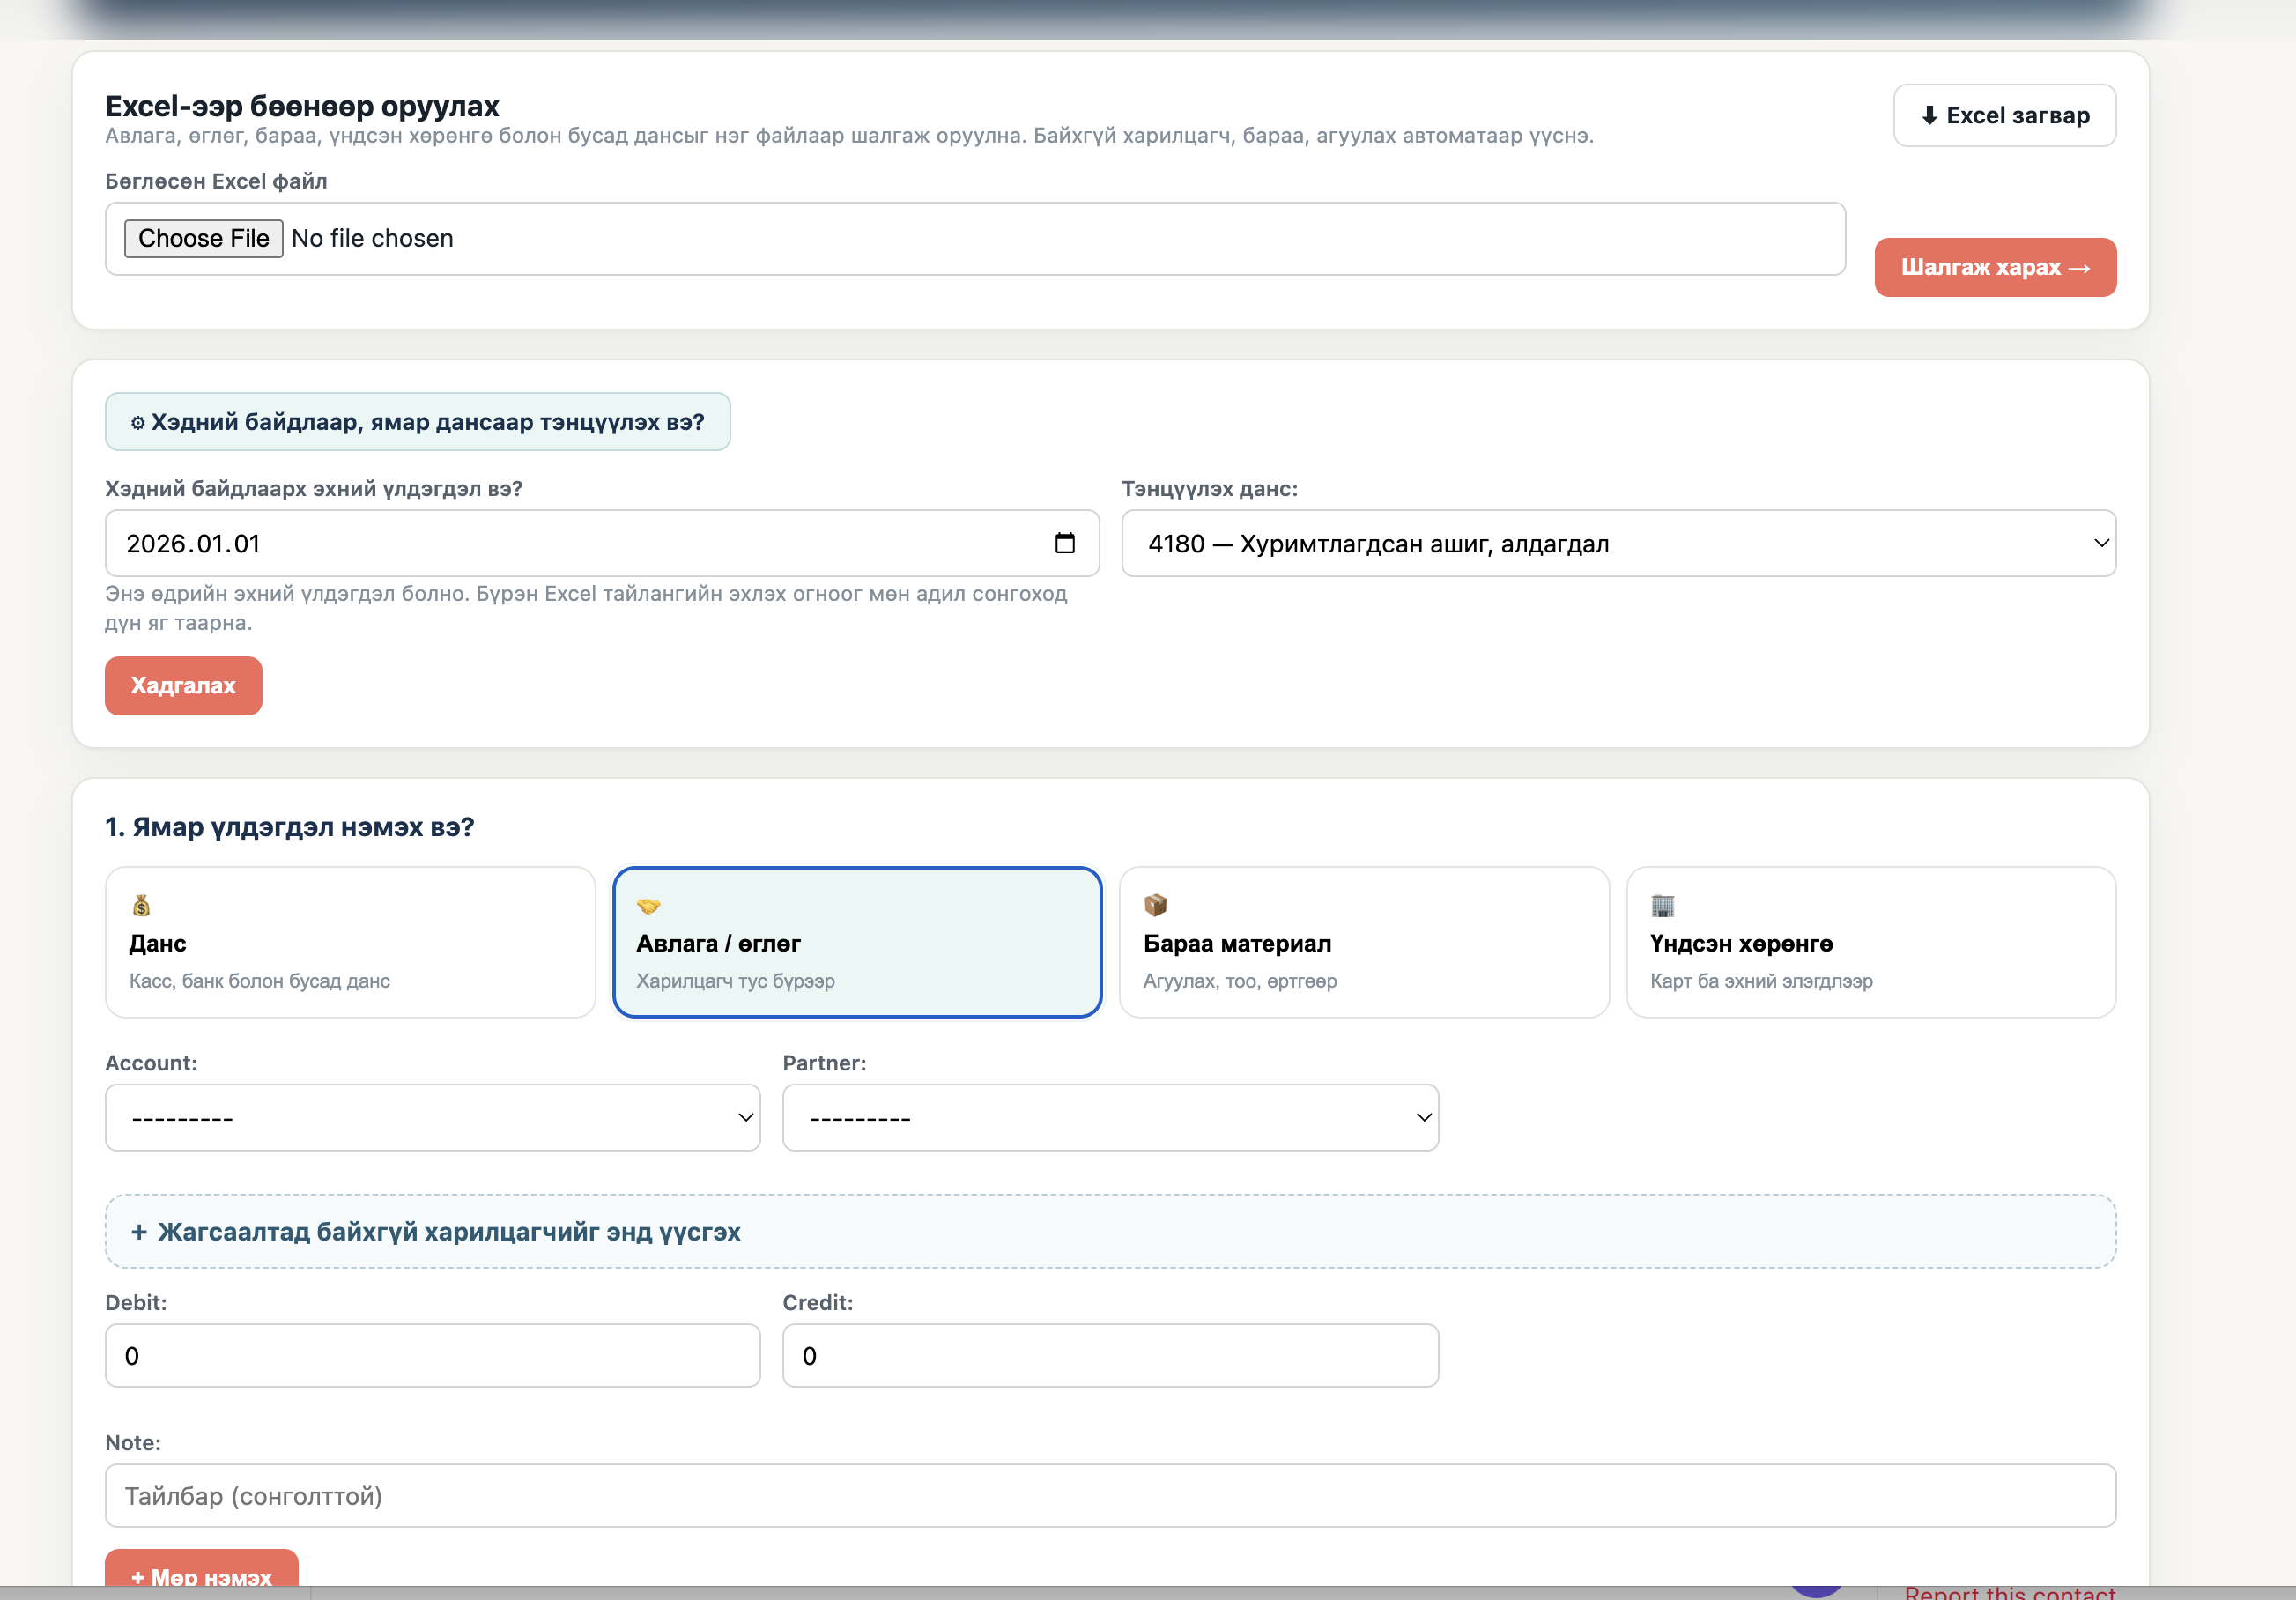Click the Credit amount field
Screen dimensions: 2296x1600
pos(1110,1355)
